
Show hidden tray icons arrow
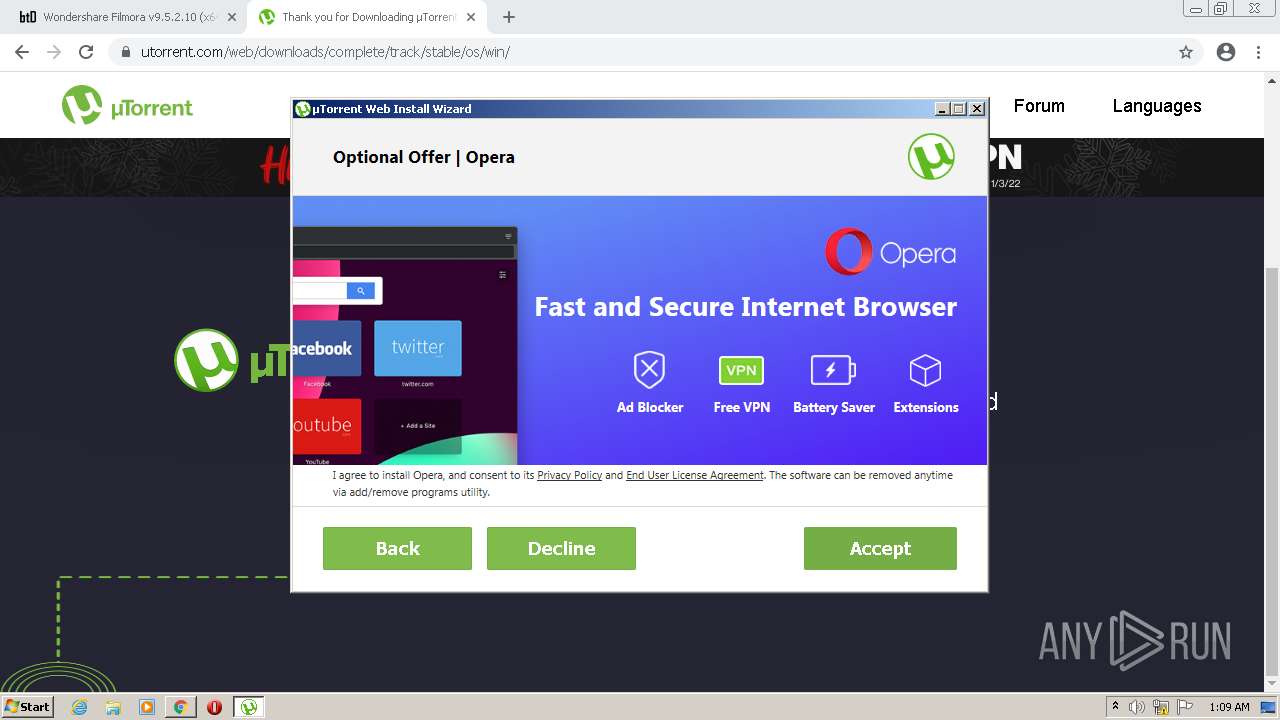click(x=1115, y=707)
